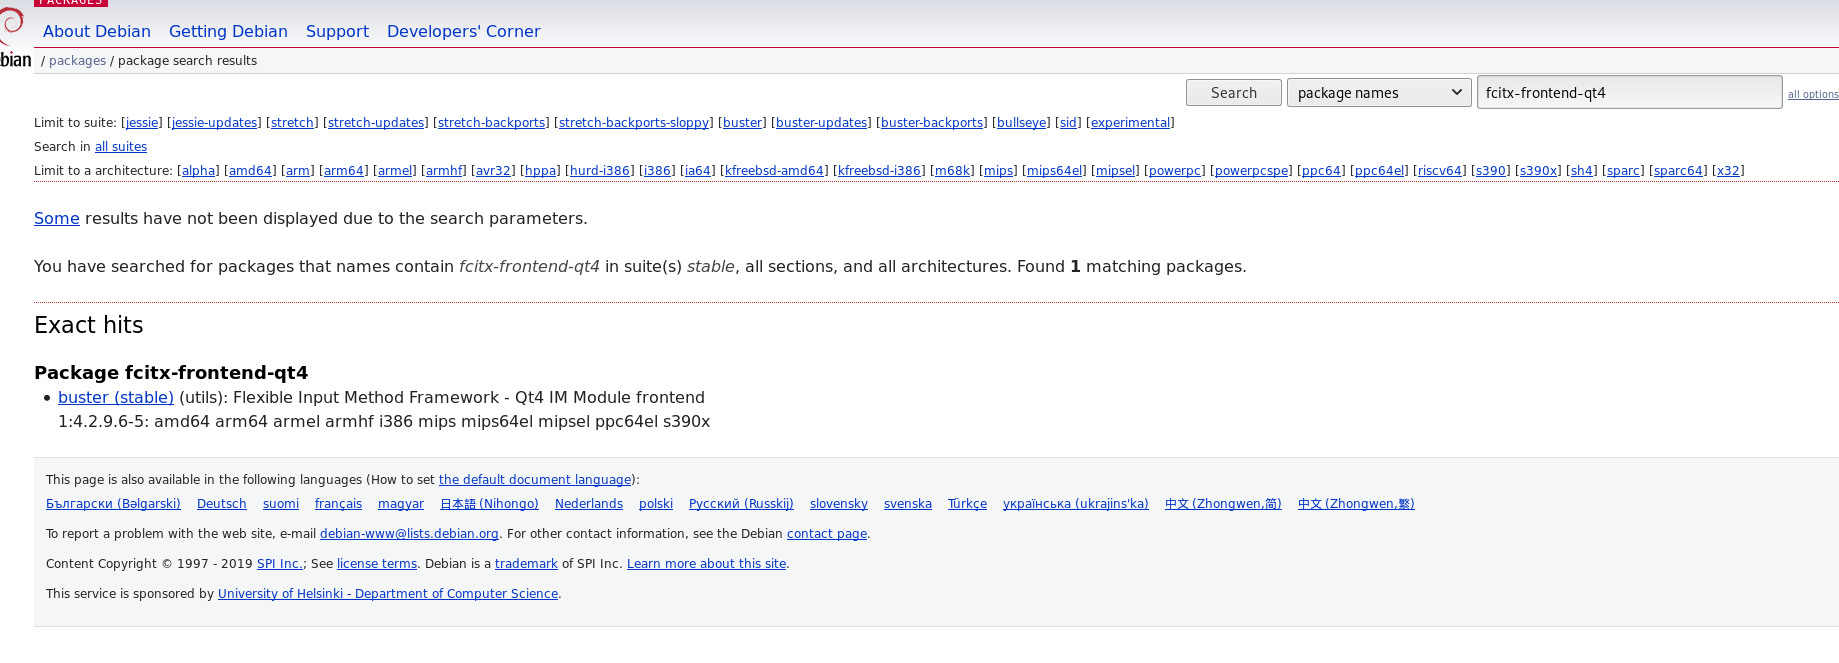Open the SPI Inc. link
1839x663 pixels.
[280, 564]
